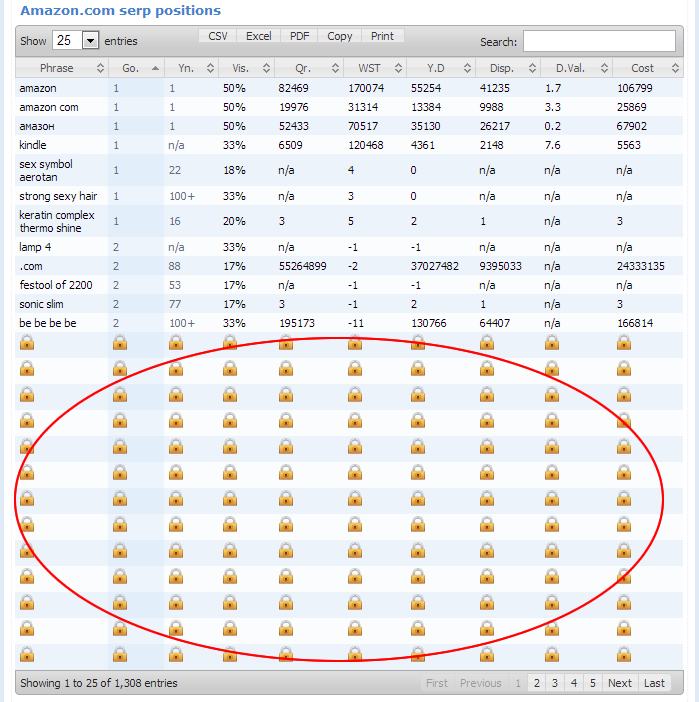This screenshot has height=702, width=699.
Task: Sort by Cost column arrows
Action: pyautogui.click(x=675, y=68)
